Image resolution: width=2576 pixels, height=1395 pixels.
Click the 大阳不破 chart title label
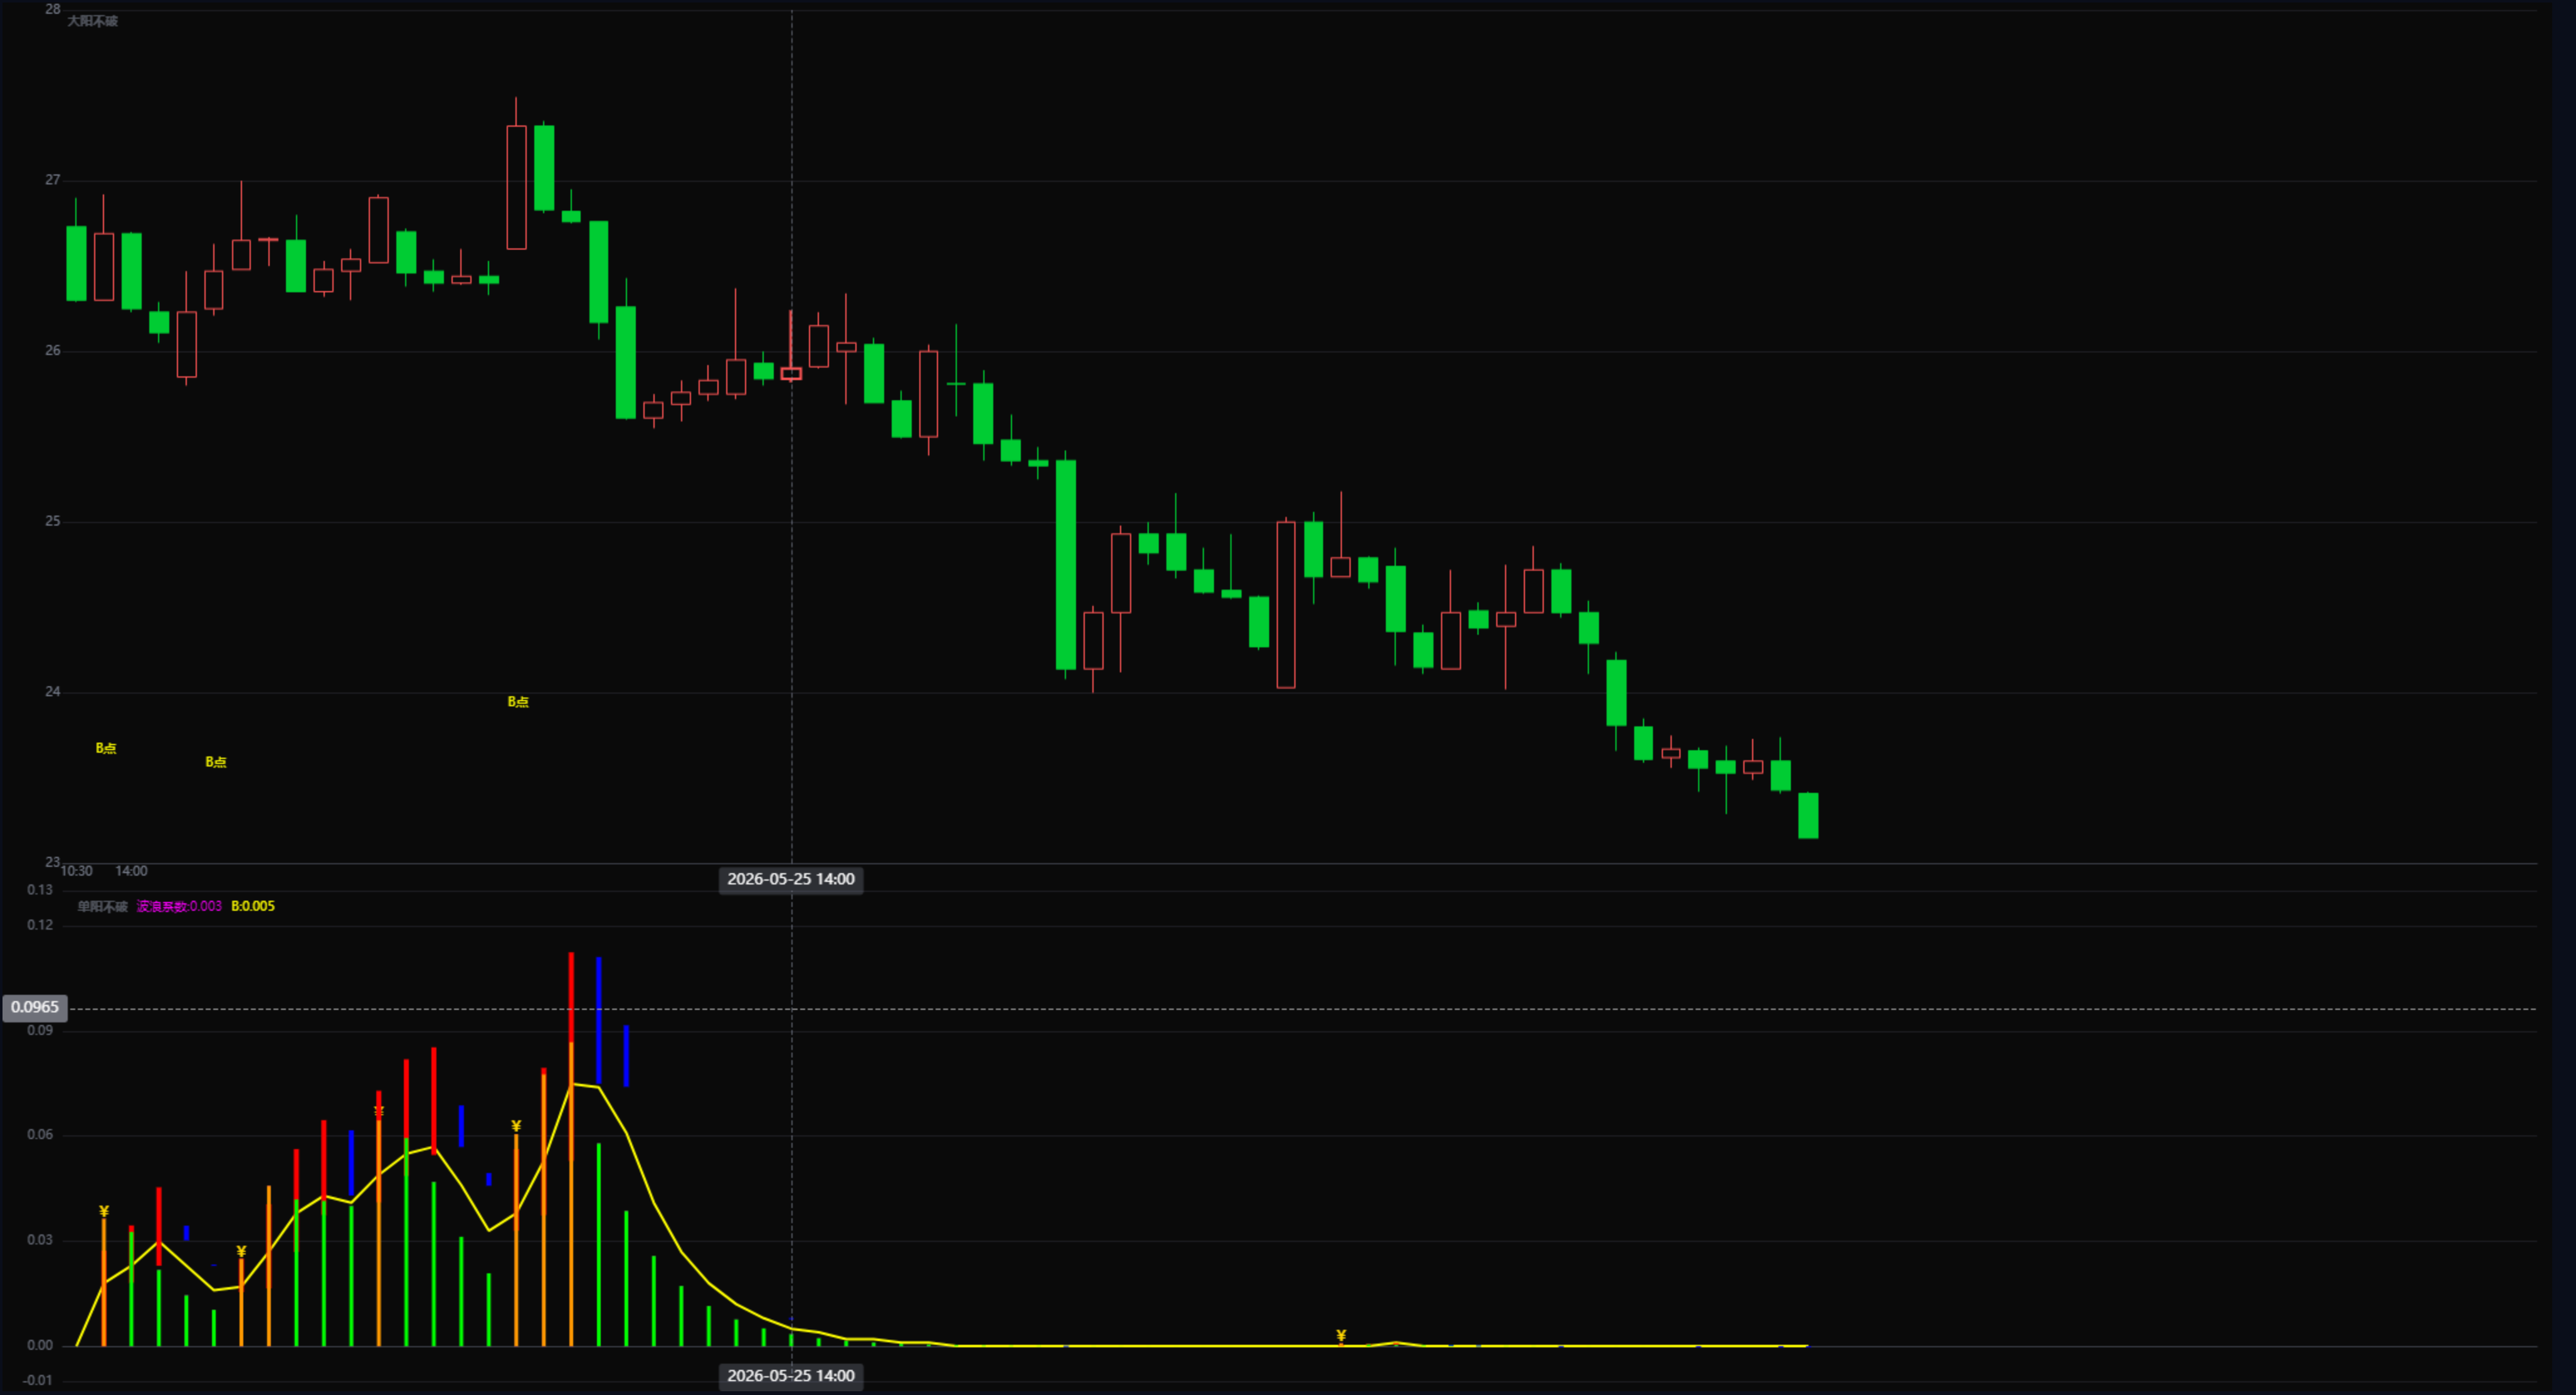[x=92, y=21]
